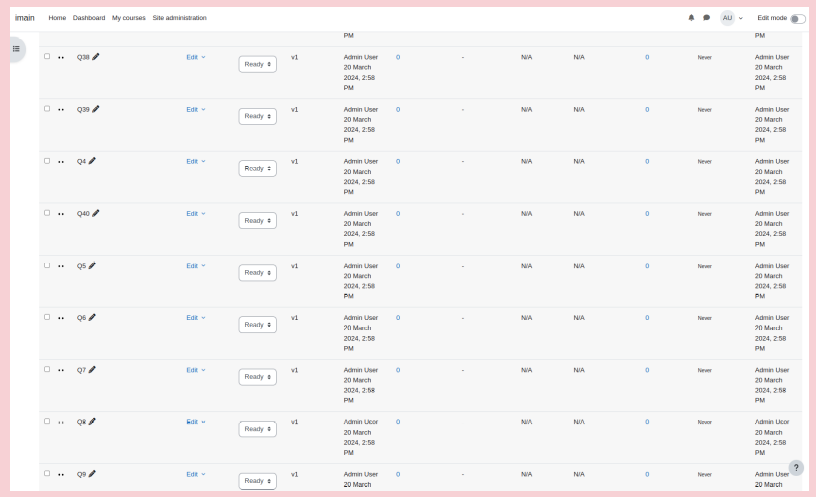The height and width of the screenshot is (497, 816).
Task: Open My courses in the navigation bar
Action: point(129,18)
